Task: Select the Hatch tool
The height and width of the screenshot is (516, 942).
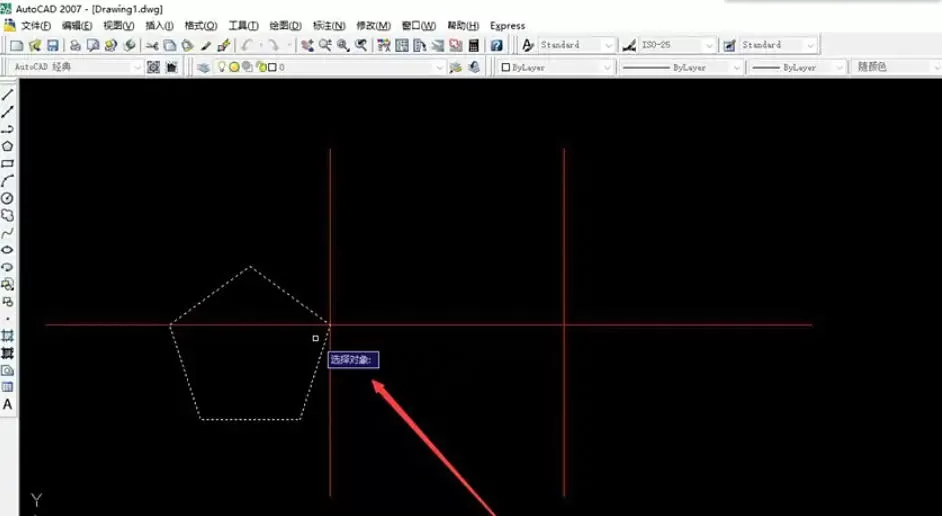Action: [x=7, y=336]
